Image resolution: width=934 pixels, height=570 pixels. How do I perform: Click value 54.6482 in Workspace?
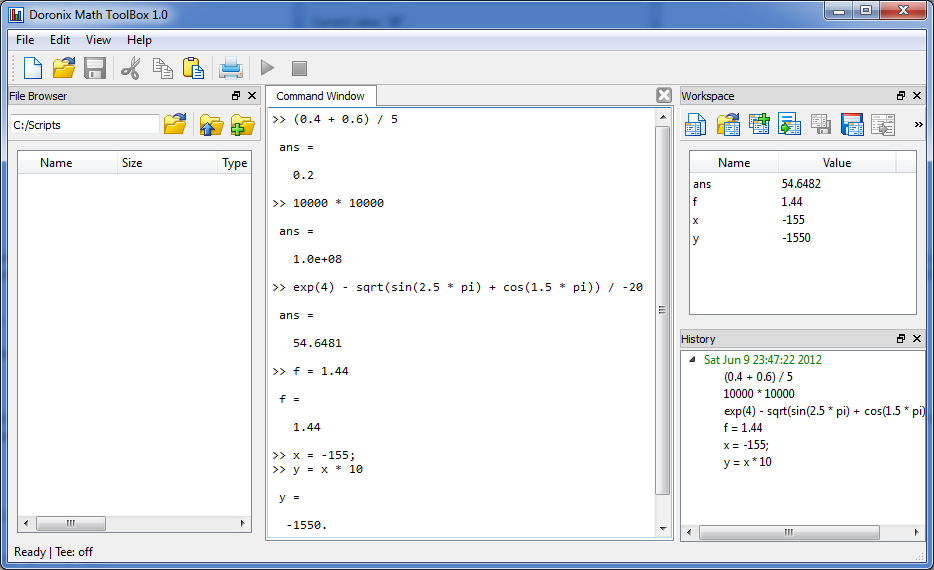tap(801, 184)
